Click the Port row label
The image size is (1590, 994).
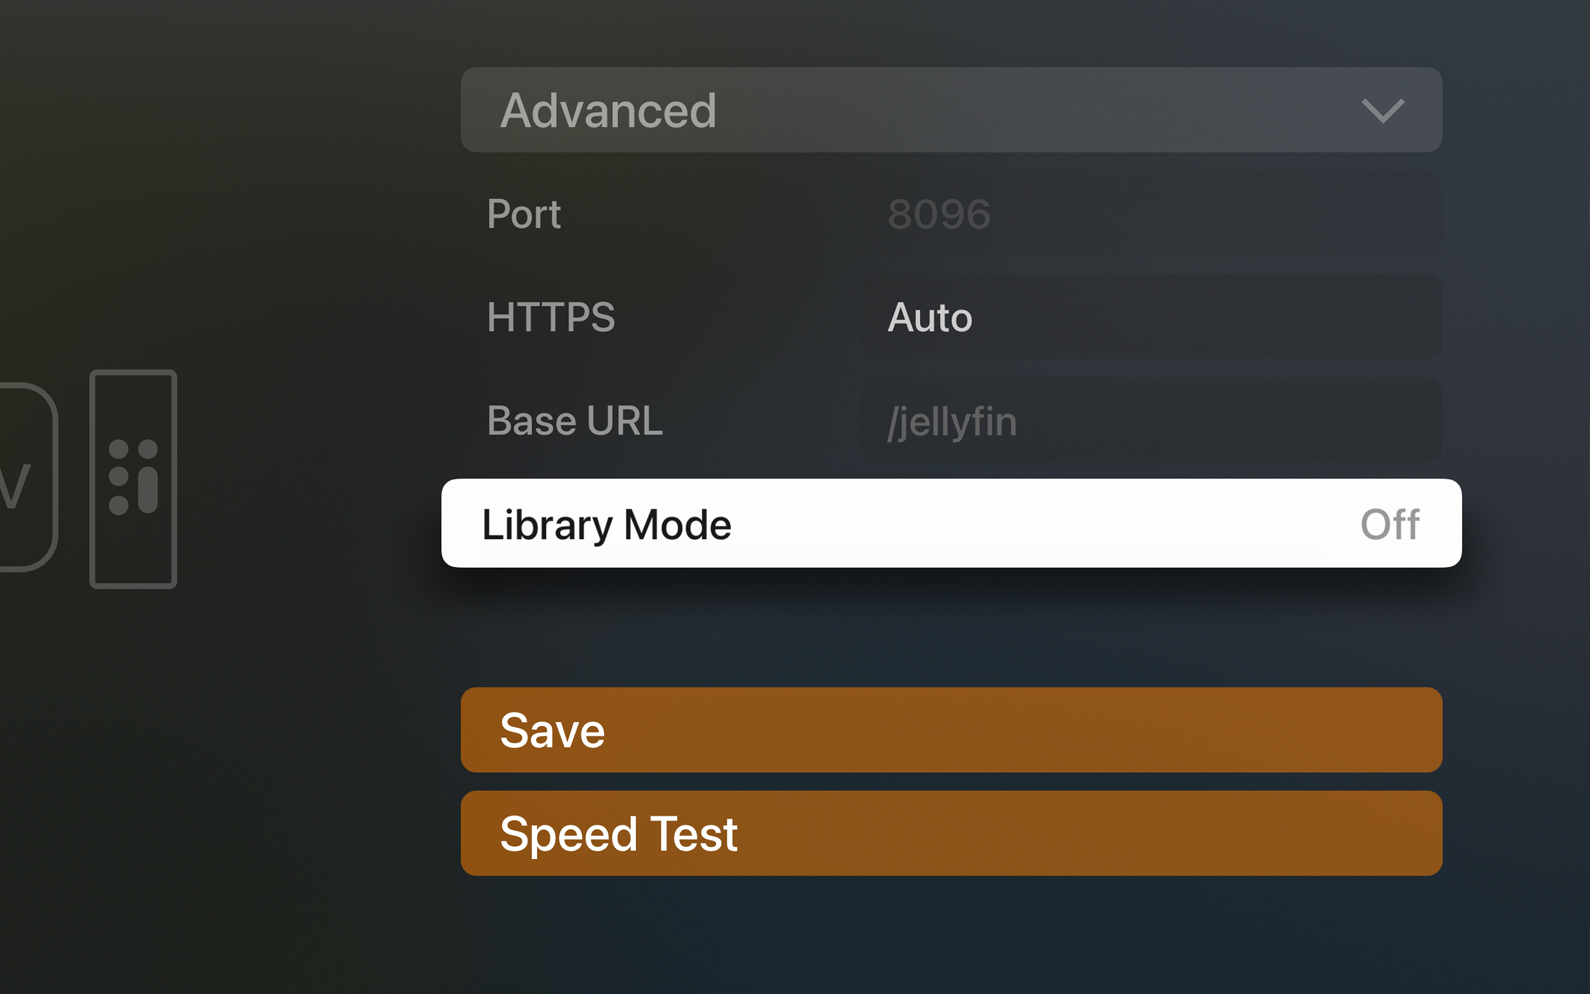point(524,214)
